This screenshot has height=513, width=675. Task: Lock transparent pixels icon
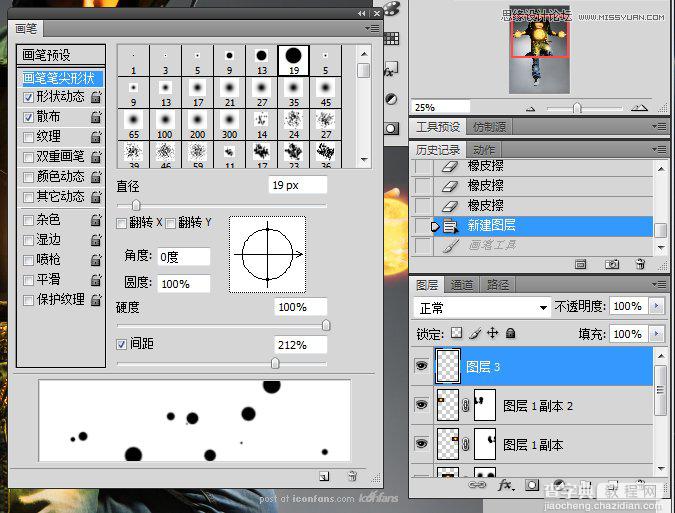(x=456, y=333)
